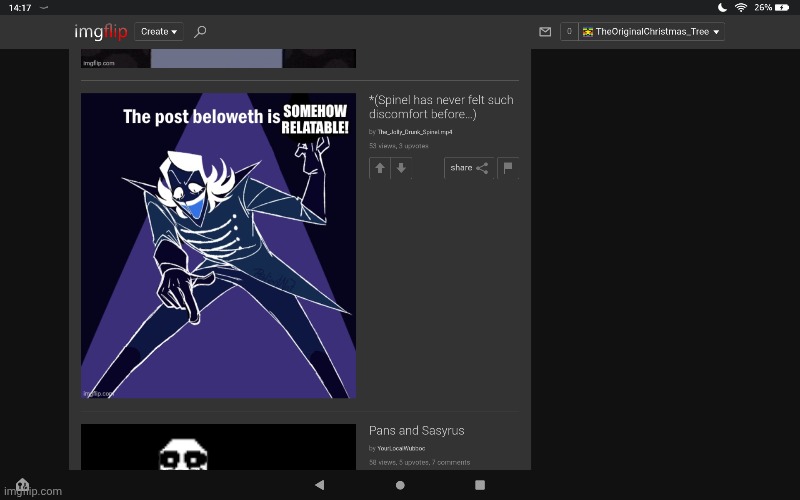The image size is (800, 500).
Task: Downvote the Spinel discomfort post
Action: [x=401, y=168]
